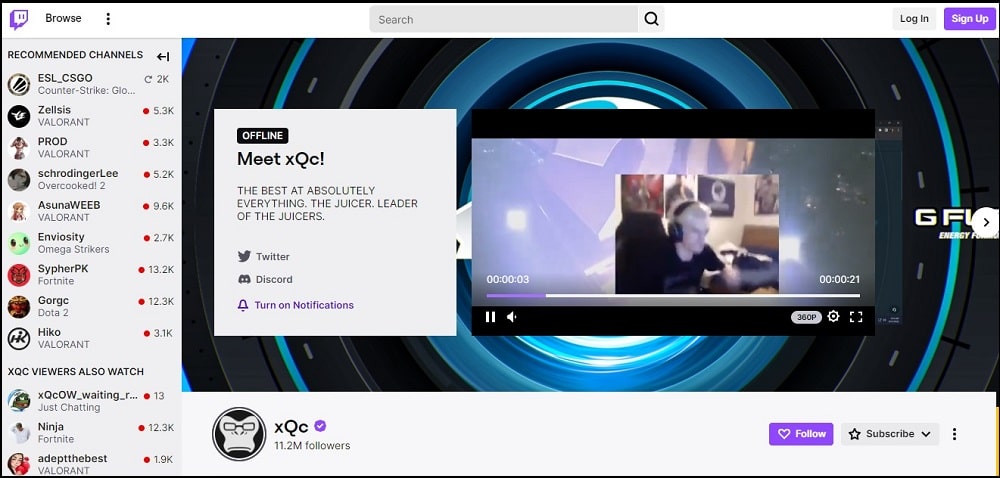
Task: Open the 360P quality selector
Action: point(806,317)
